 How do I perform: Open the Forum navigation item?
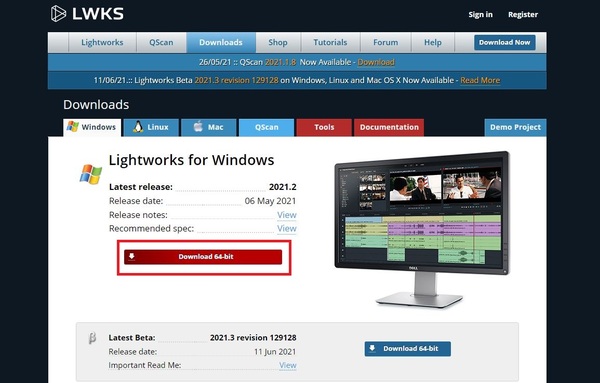click(386, 42)
